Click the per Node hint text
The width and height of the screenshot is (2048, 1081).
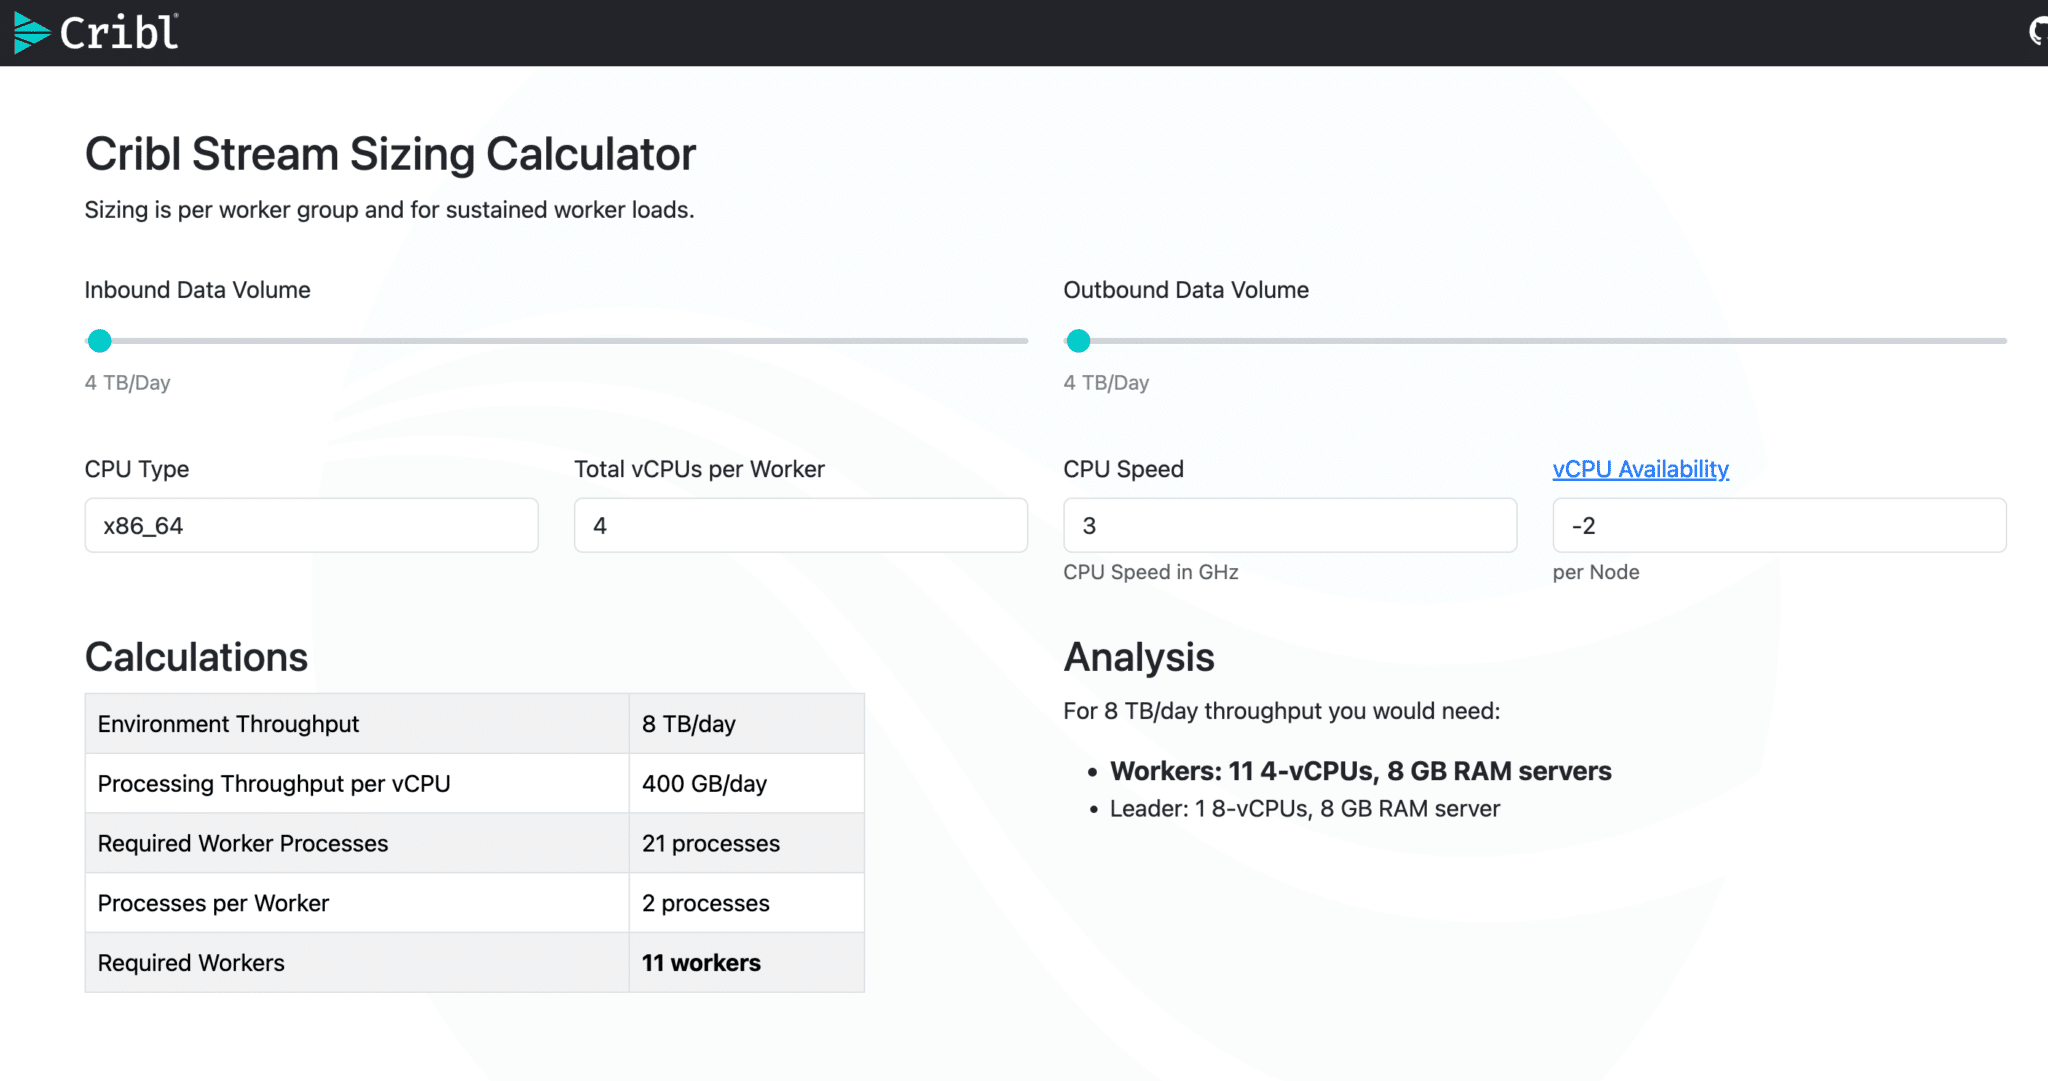pyautogui.click(x=1596, y=572)
